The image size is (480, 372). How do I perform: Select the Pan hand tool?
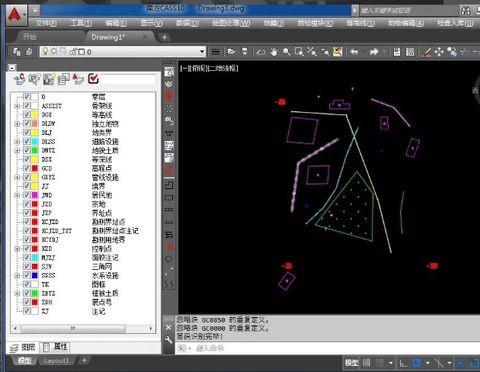[x=274, y=52]
